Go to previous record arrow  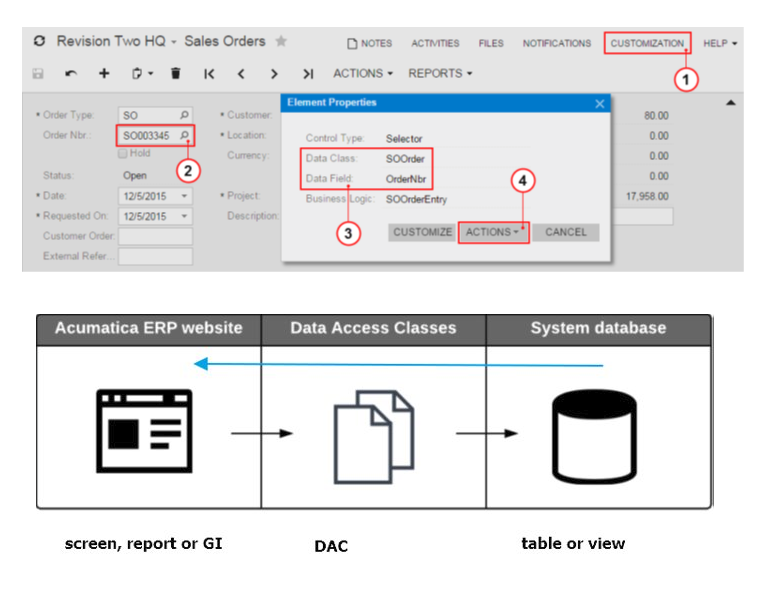(241, 74)
